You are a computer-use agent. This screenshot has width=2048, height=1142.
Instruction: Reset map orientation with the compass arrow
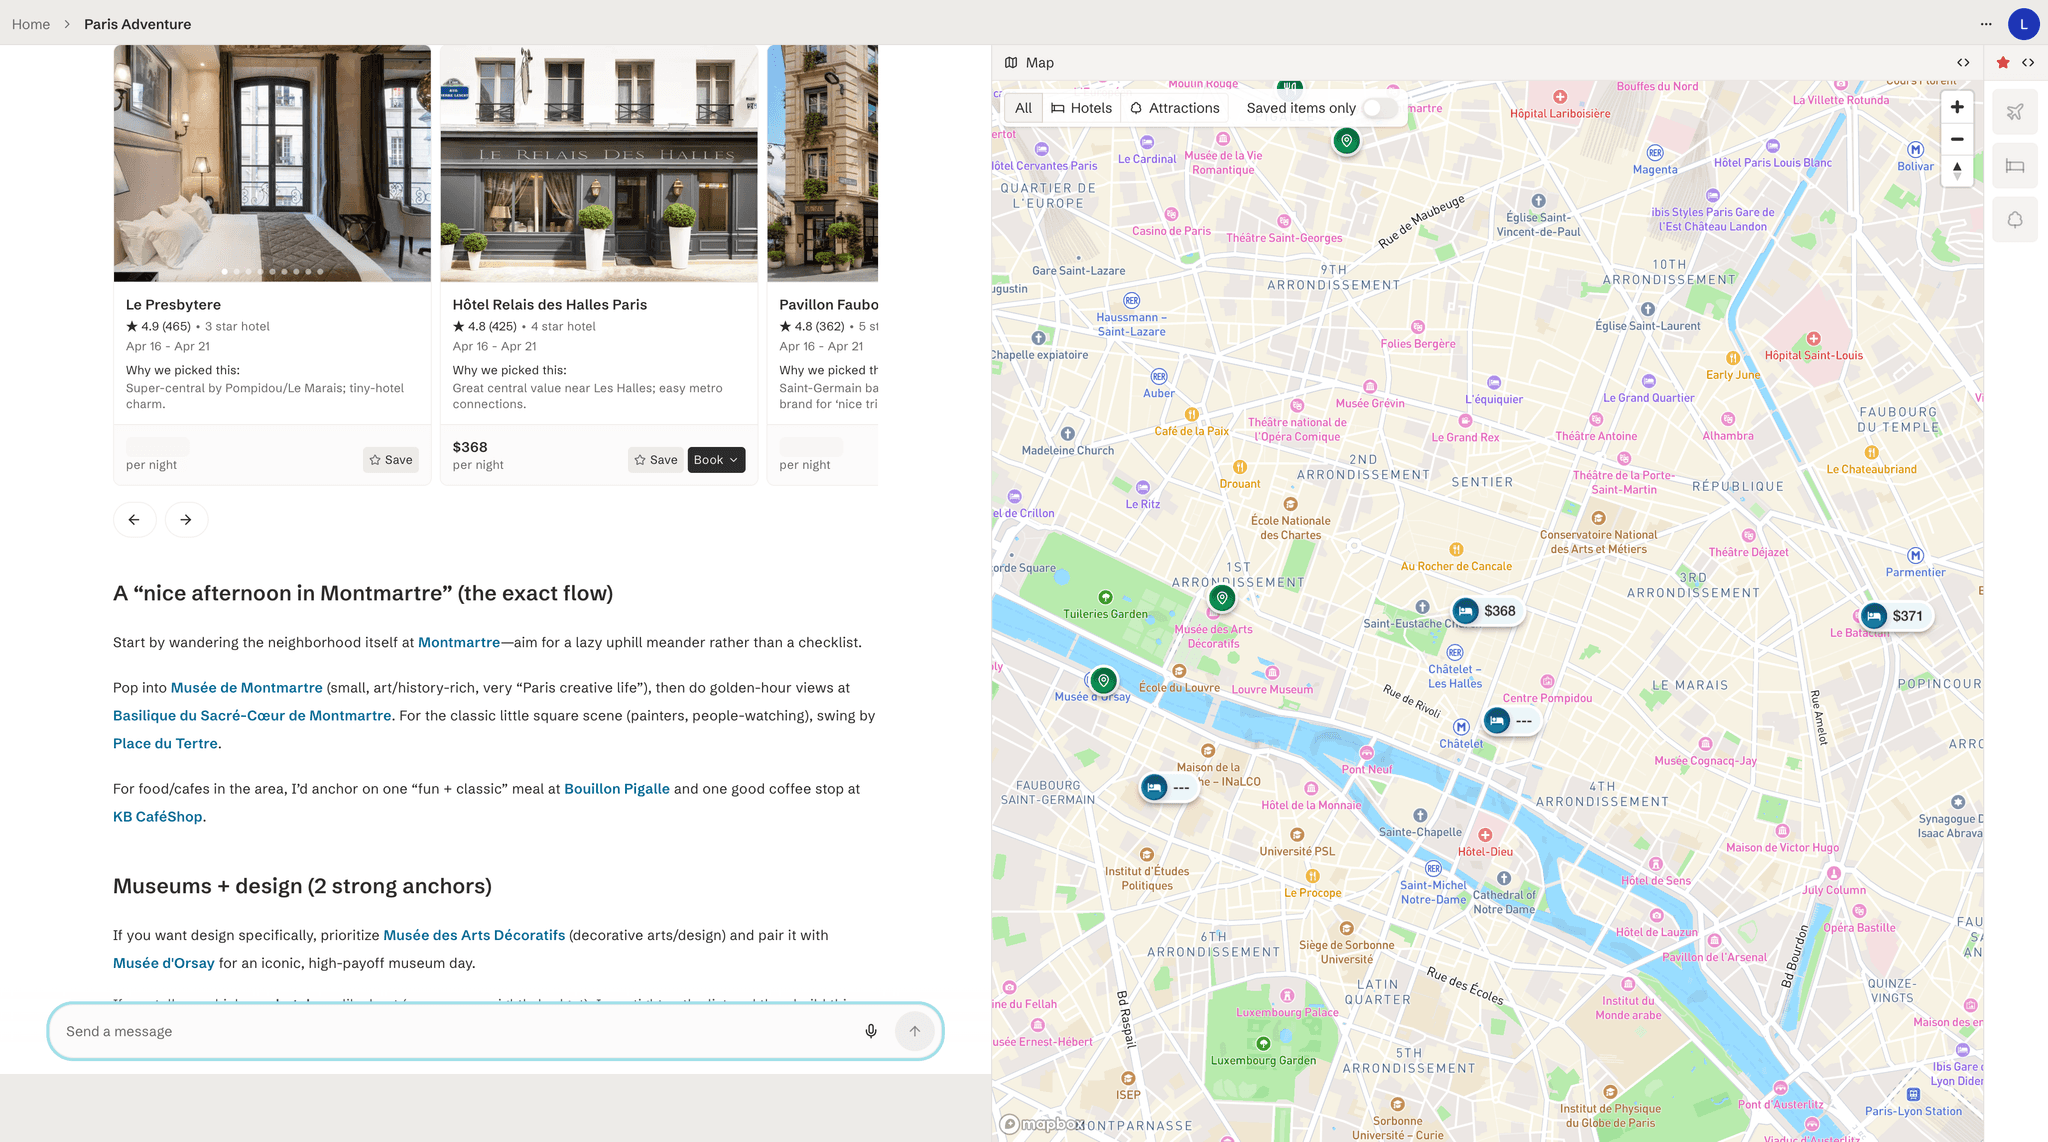pyautogui.click(x=1957, y=171)
